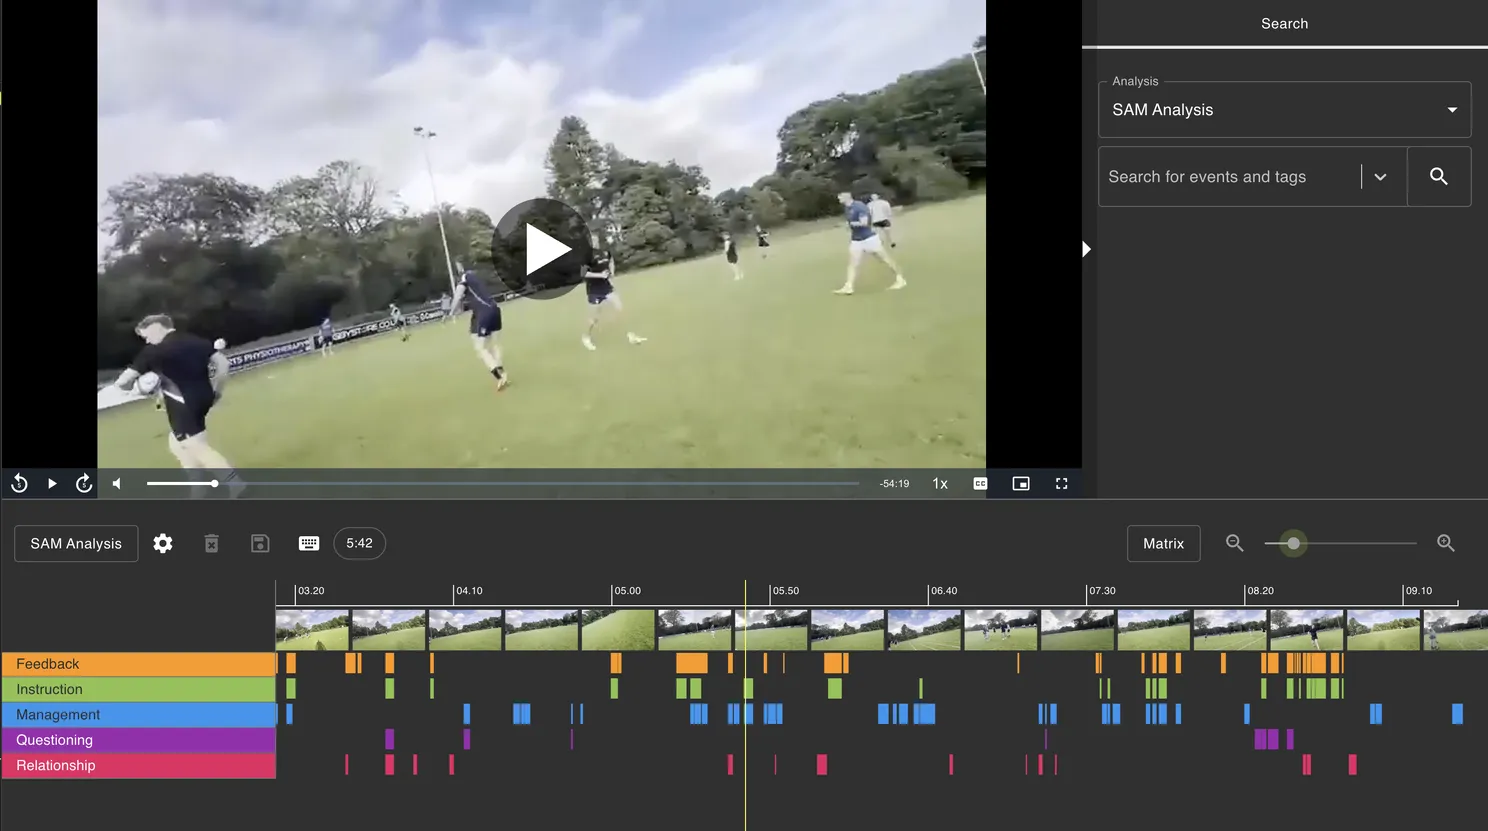This screenshot has width=1488, height=831.
Task: Click the 09.10 timeline marker
Action: 1419,591
